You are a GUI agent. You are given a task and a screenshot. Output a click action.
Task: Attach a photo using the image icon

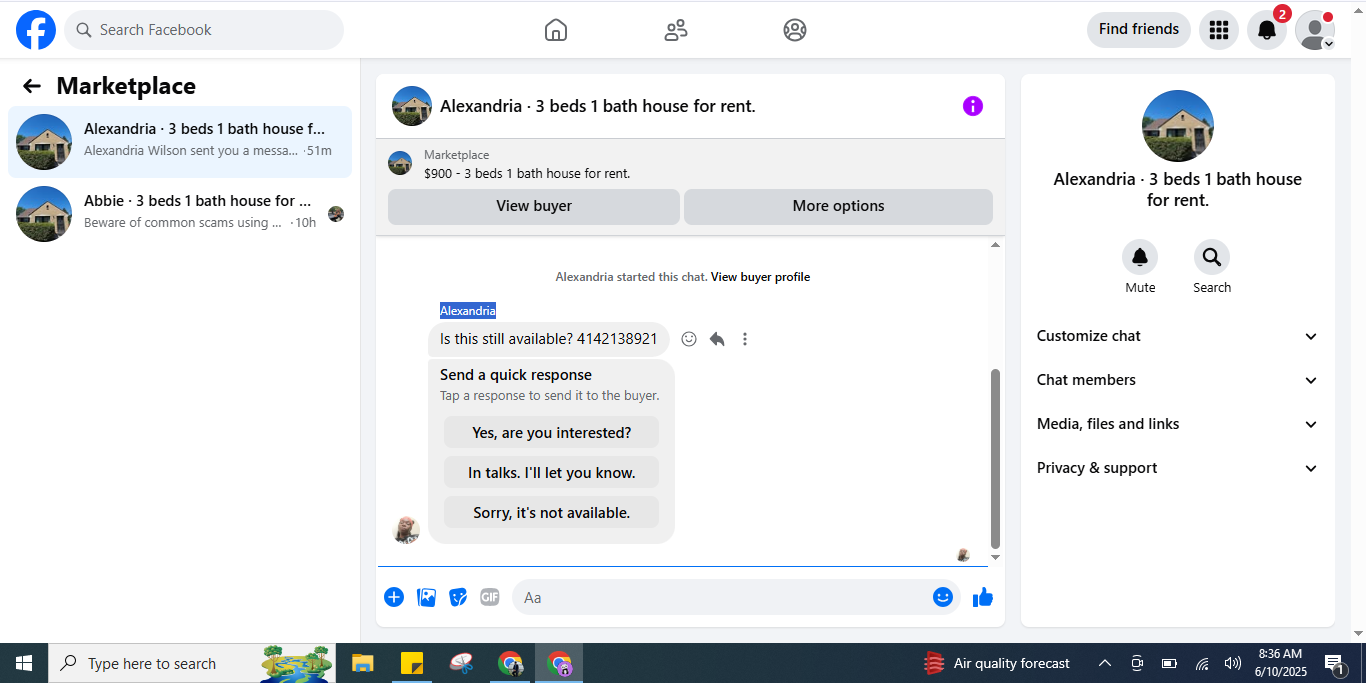[426, 597]
